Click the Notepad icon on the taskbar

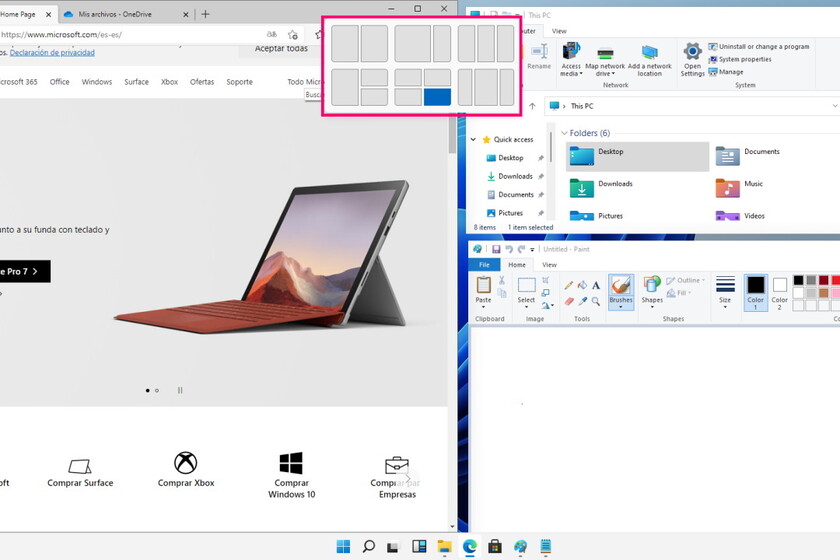pyautogui.click(x=545, y=546)
